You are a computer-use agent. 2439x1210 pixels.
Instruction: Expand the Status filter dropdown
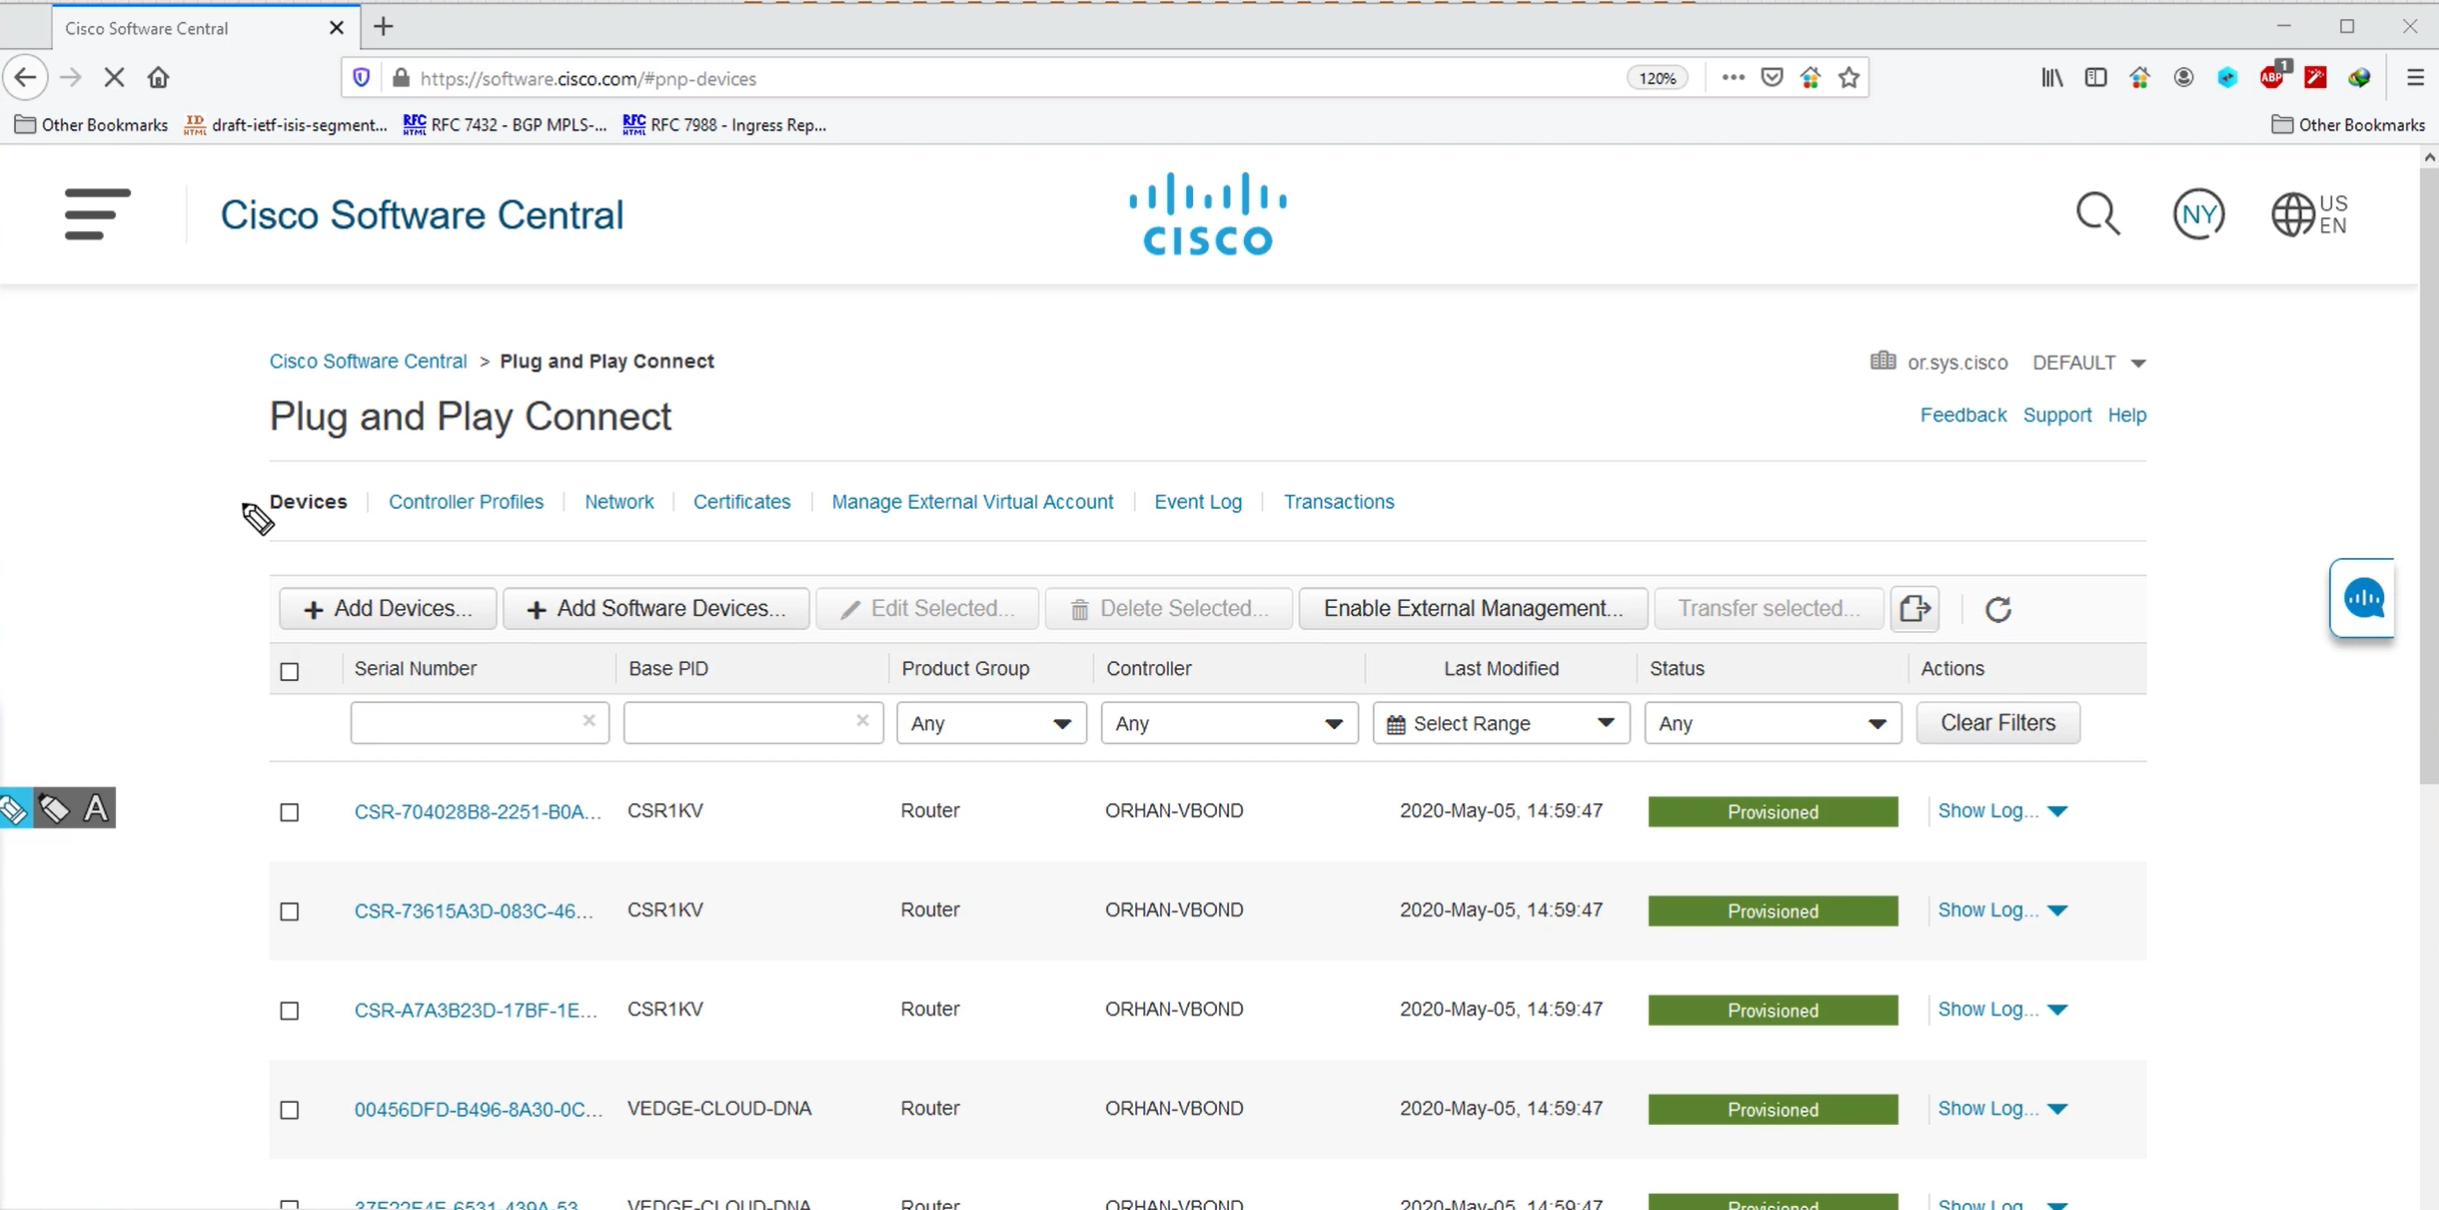coord(1772,723)
